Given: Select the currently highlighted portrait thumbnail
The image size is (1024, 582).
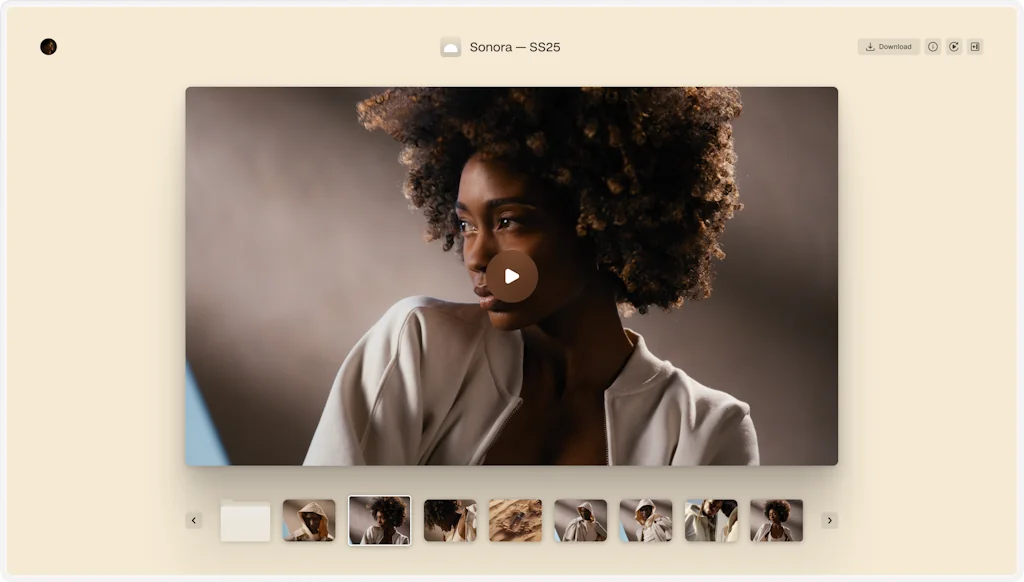Looking at the screenshot, I should coord(379,519).
